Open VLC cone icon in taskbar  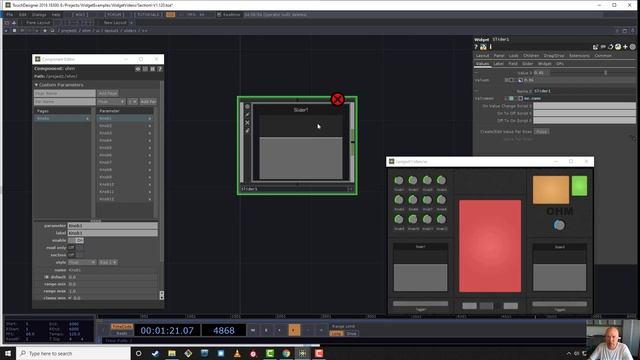pos(237,353)
